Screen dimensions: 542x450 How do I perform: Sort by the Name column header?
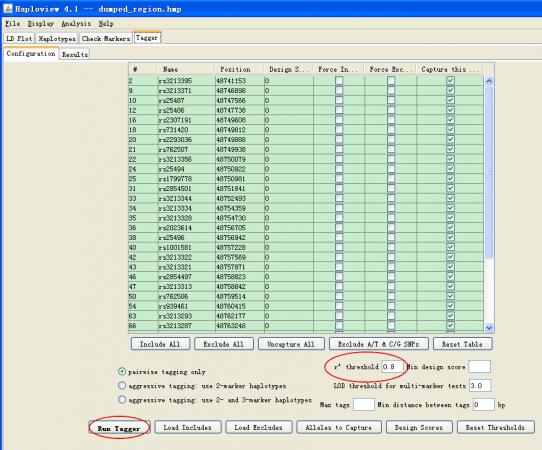[x=185, y=69]
